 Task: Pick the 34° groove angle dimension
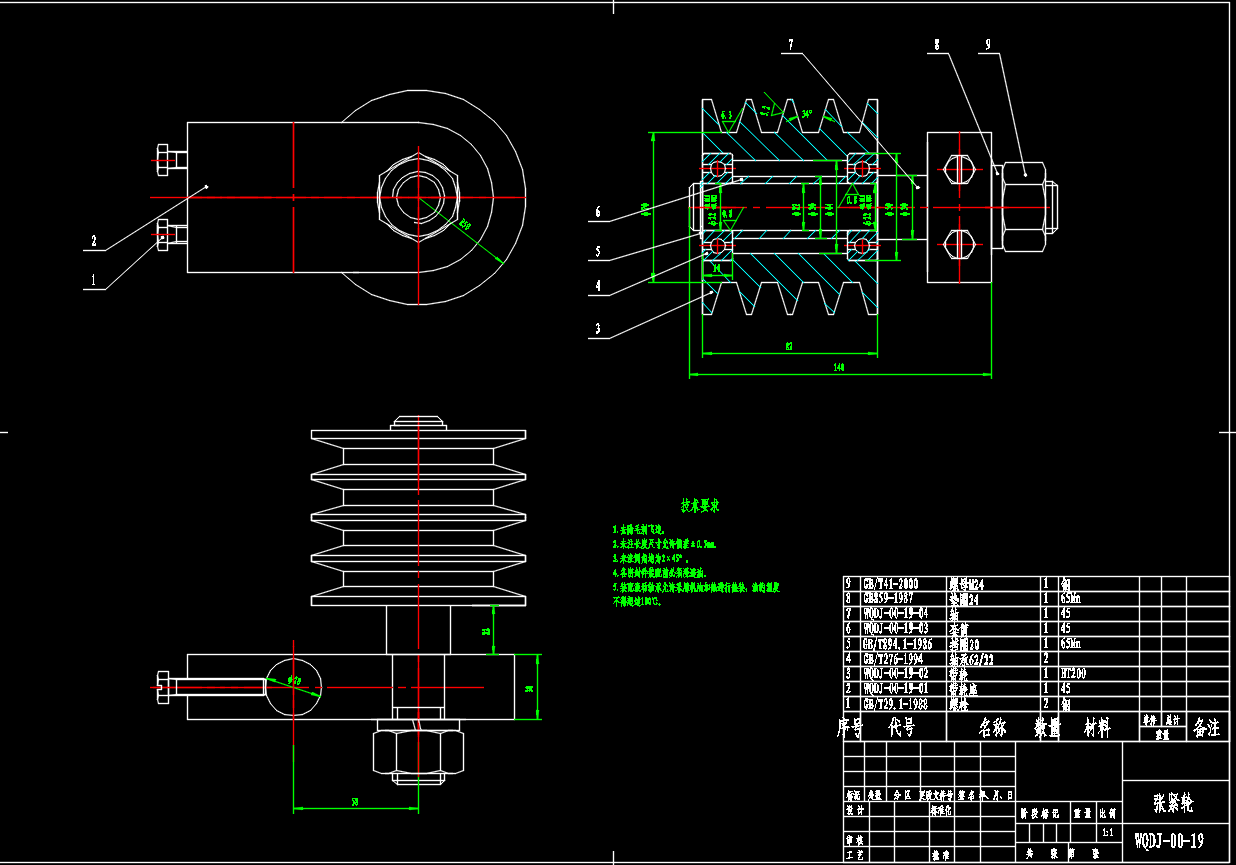coord(806,115)
